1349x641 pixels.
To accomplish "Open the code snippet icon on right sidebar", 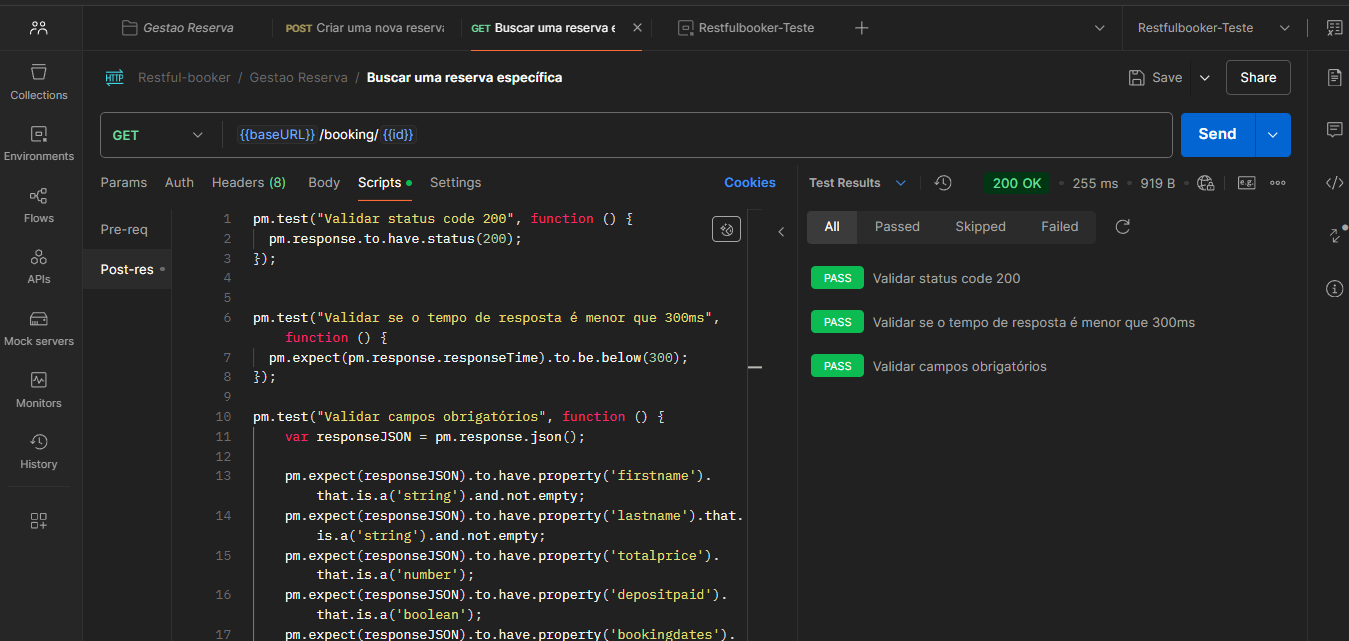I will 1334,183.
